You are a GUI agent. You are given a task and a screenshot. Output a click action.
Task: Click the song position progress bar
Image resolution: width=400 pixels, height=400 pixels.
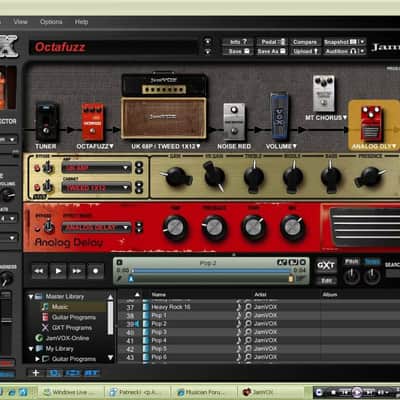click(x=212, y=271)
